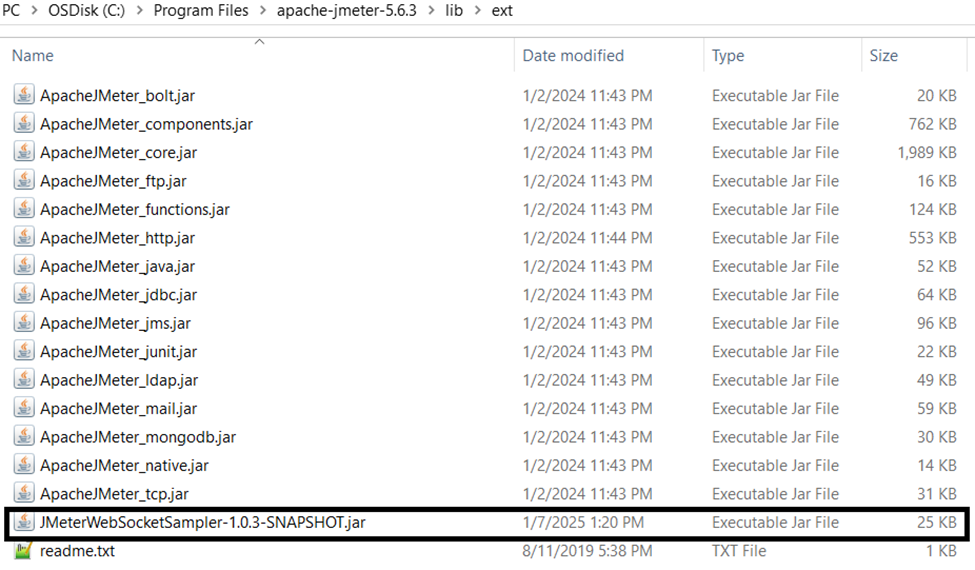The width and height of the screenshot is (975, 570).
Task: Go to OSDisk (C:) in the address bar
Action: pos(86,11)
